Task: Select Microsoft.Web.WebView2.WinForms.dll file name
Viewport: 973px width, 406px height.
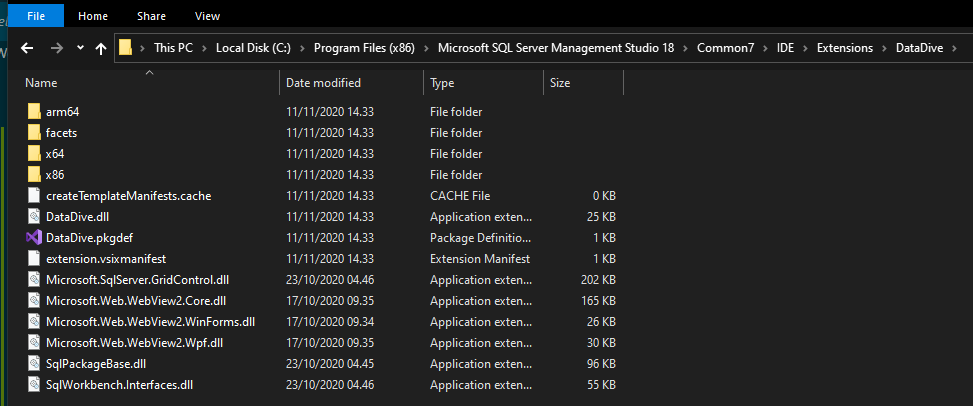Action: [x=151, y=322]
